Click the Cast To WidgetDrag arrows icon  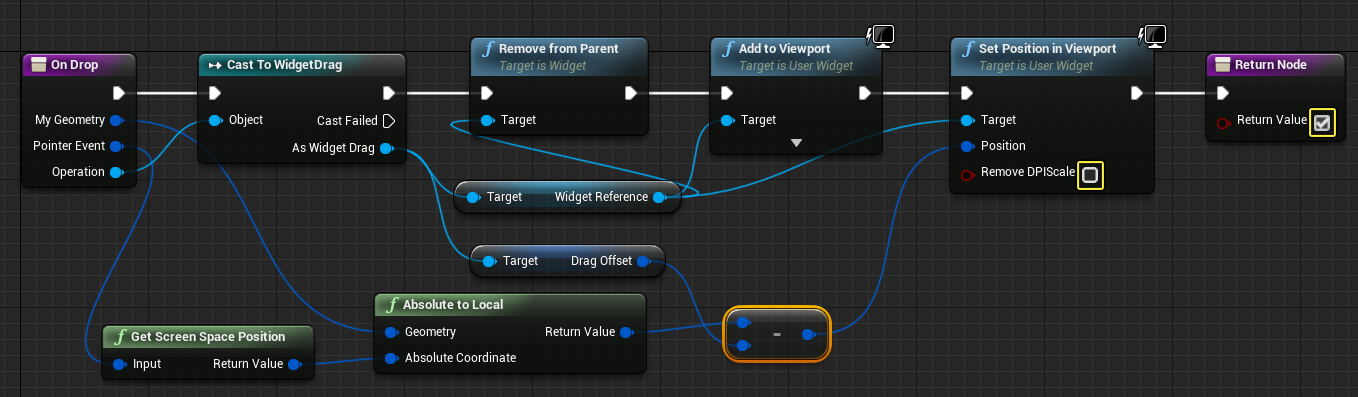click(214, 65)
